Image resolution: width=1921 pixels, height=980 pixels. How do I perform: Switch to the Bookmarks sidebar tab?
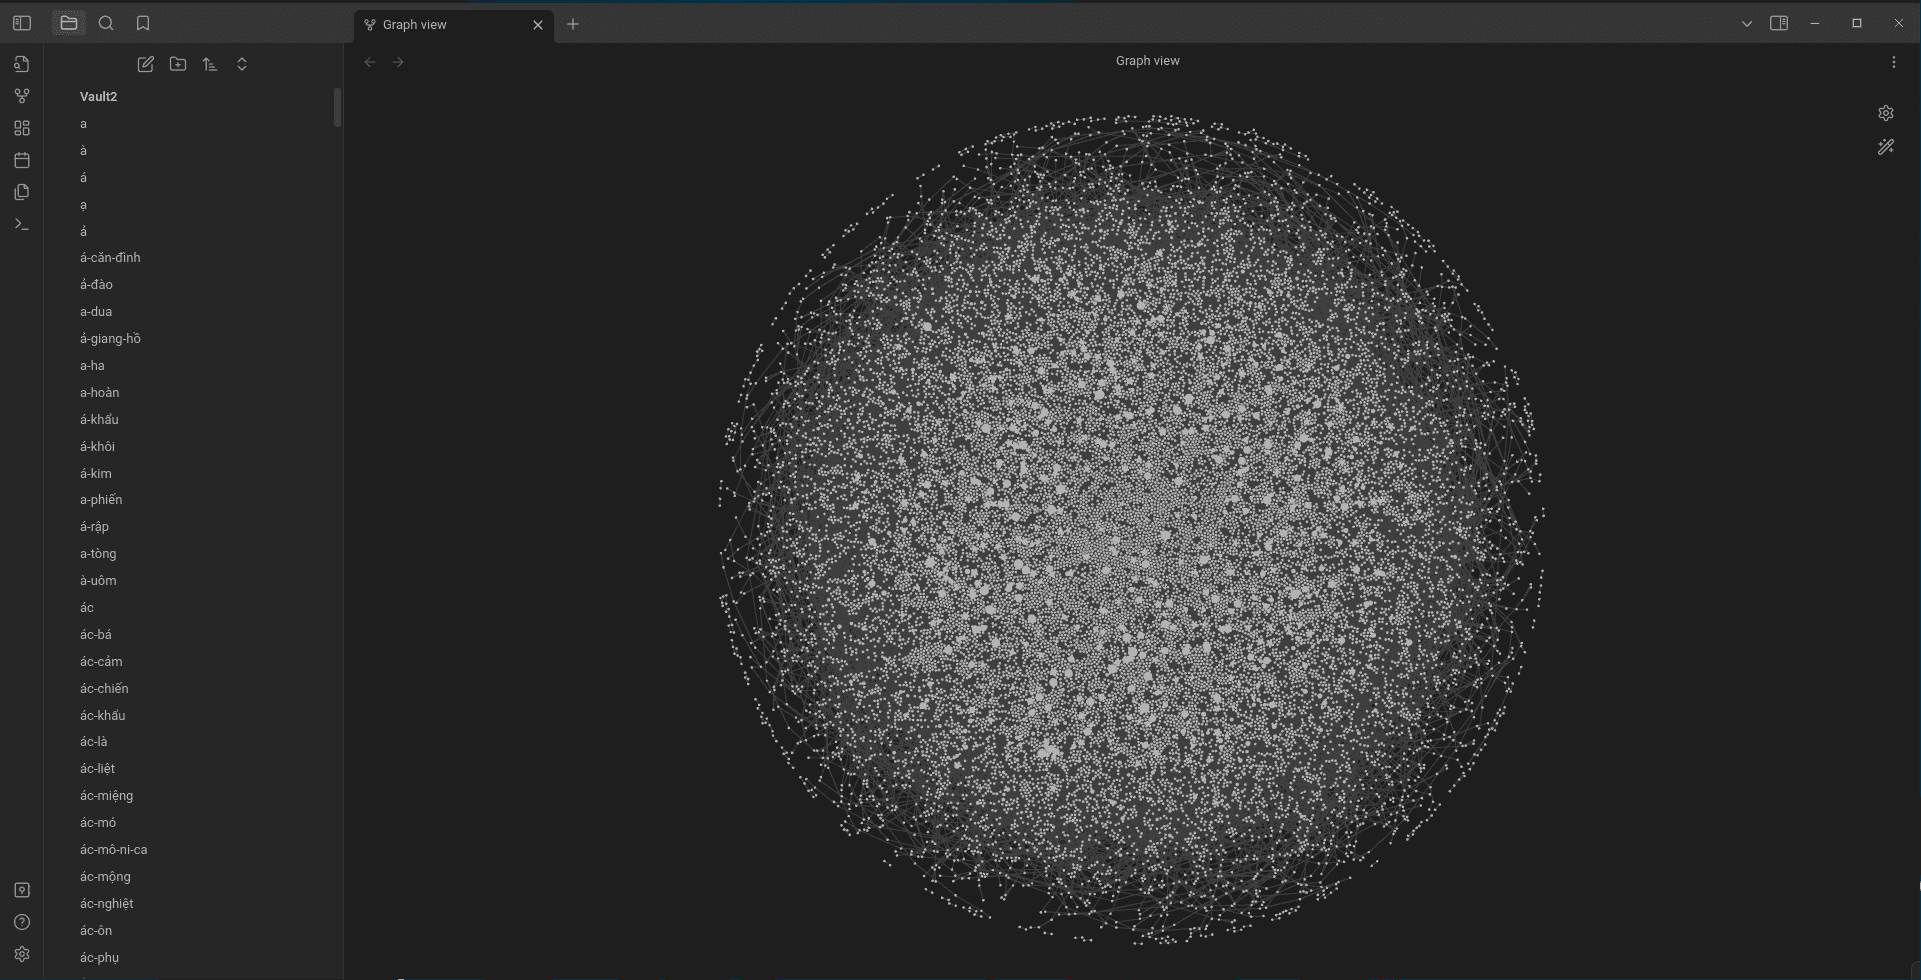[143, 23]
